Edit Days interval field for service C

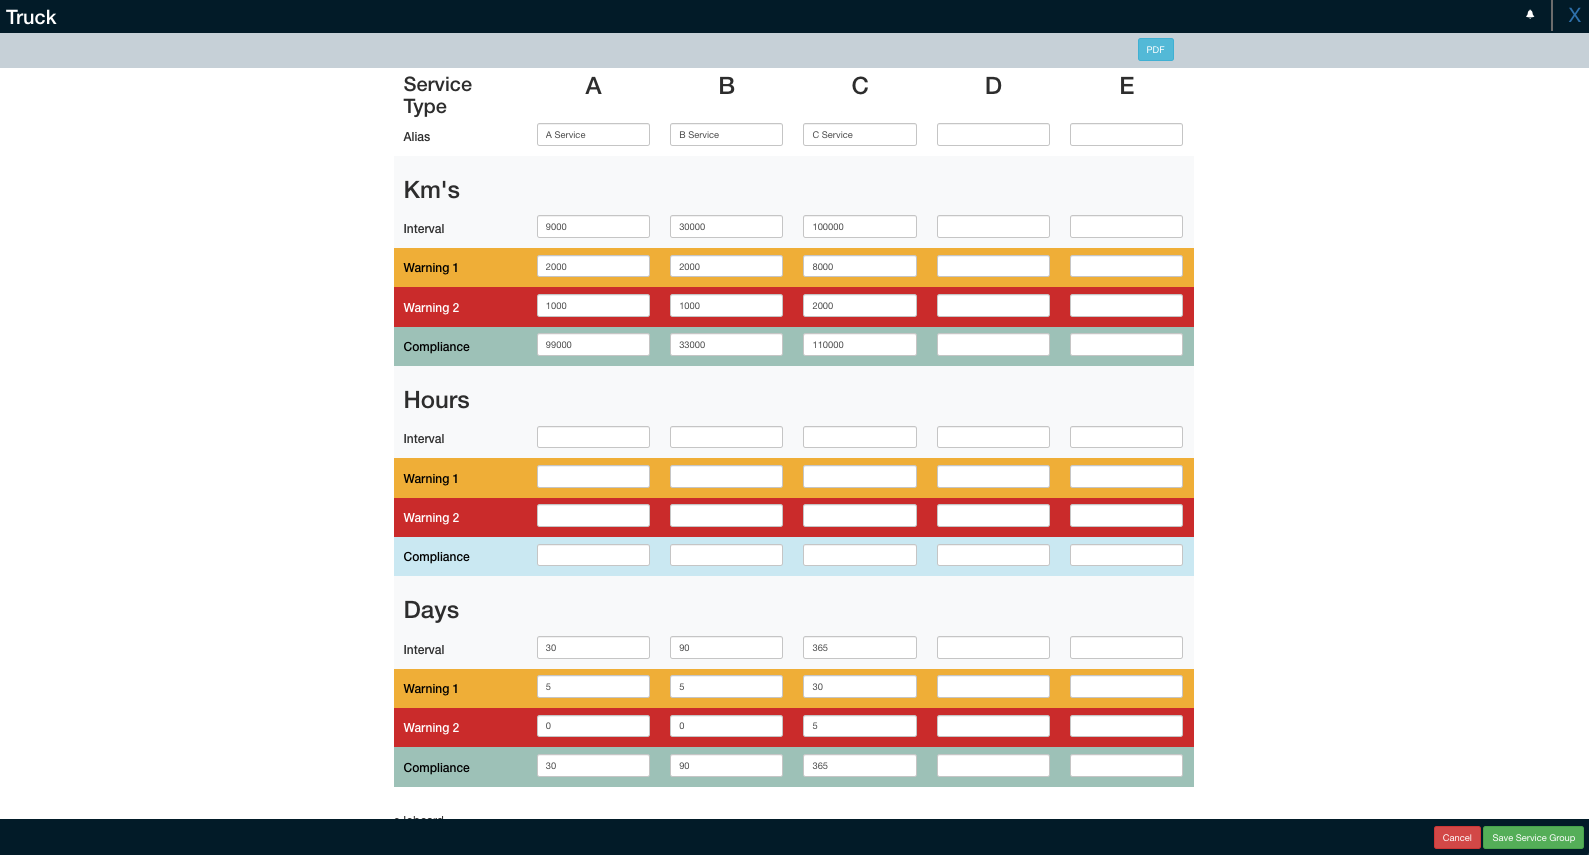[x=859, y=648]
